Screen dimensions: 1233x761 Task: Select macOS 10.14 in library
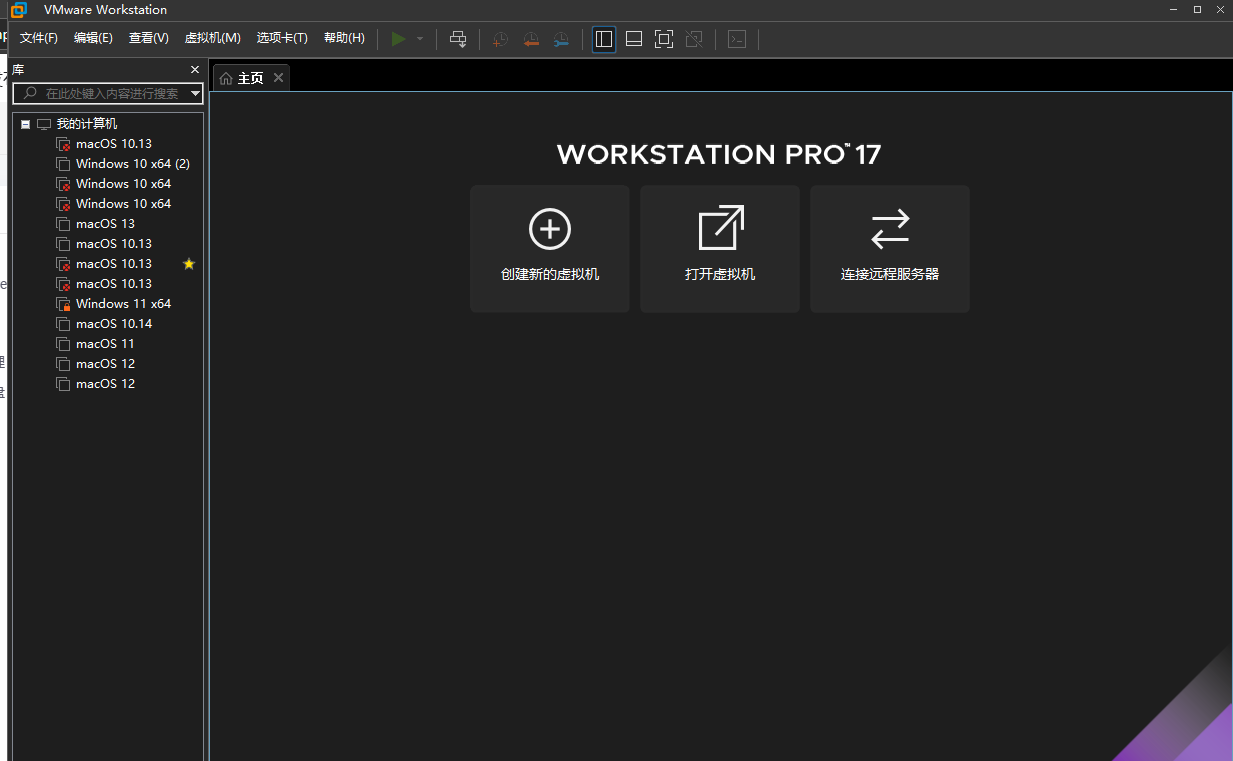point(114,324)
